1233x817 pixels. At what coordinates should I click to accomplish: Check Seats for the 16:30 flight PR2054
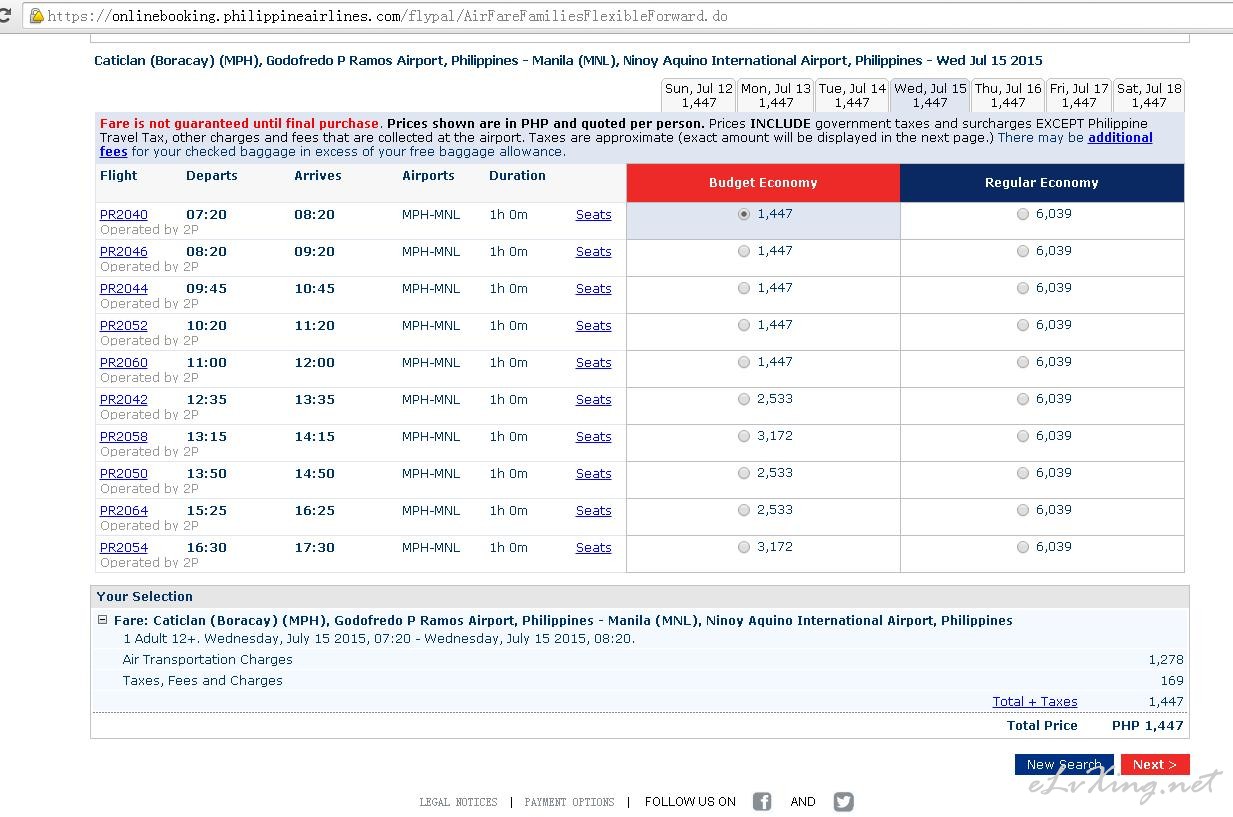(x=593, y=548)
